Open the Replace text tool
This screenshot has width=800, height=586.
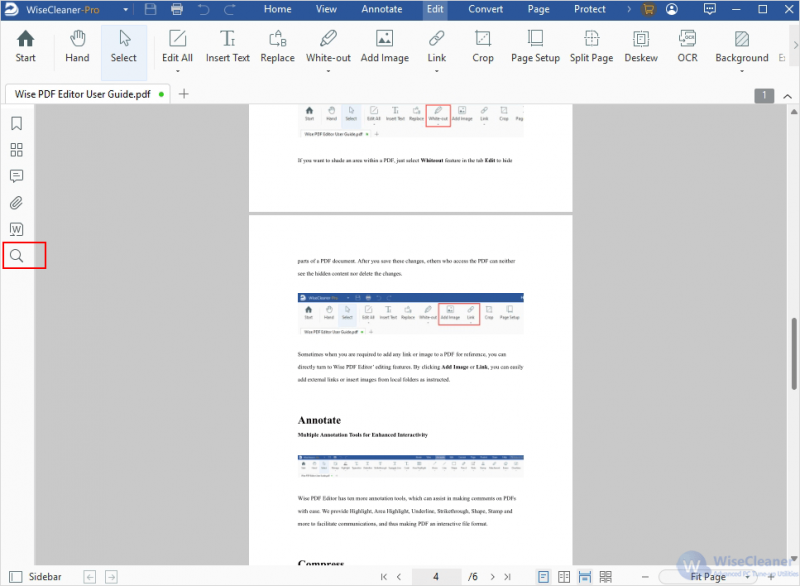click(278, 46)
